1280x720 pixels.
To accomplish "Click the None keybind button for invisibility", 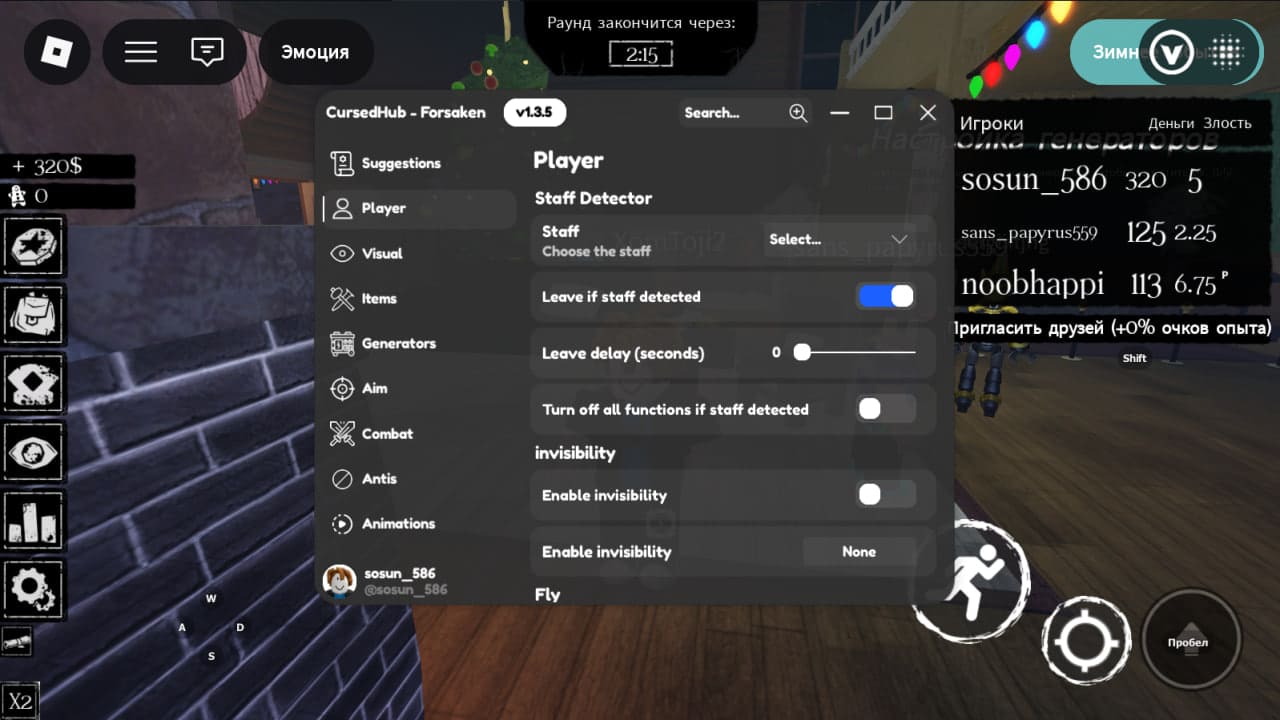I will (x=859, y=551).
